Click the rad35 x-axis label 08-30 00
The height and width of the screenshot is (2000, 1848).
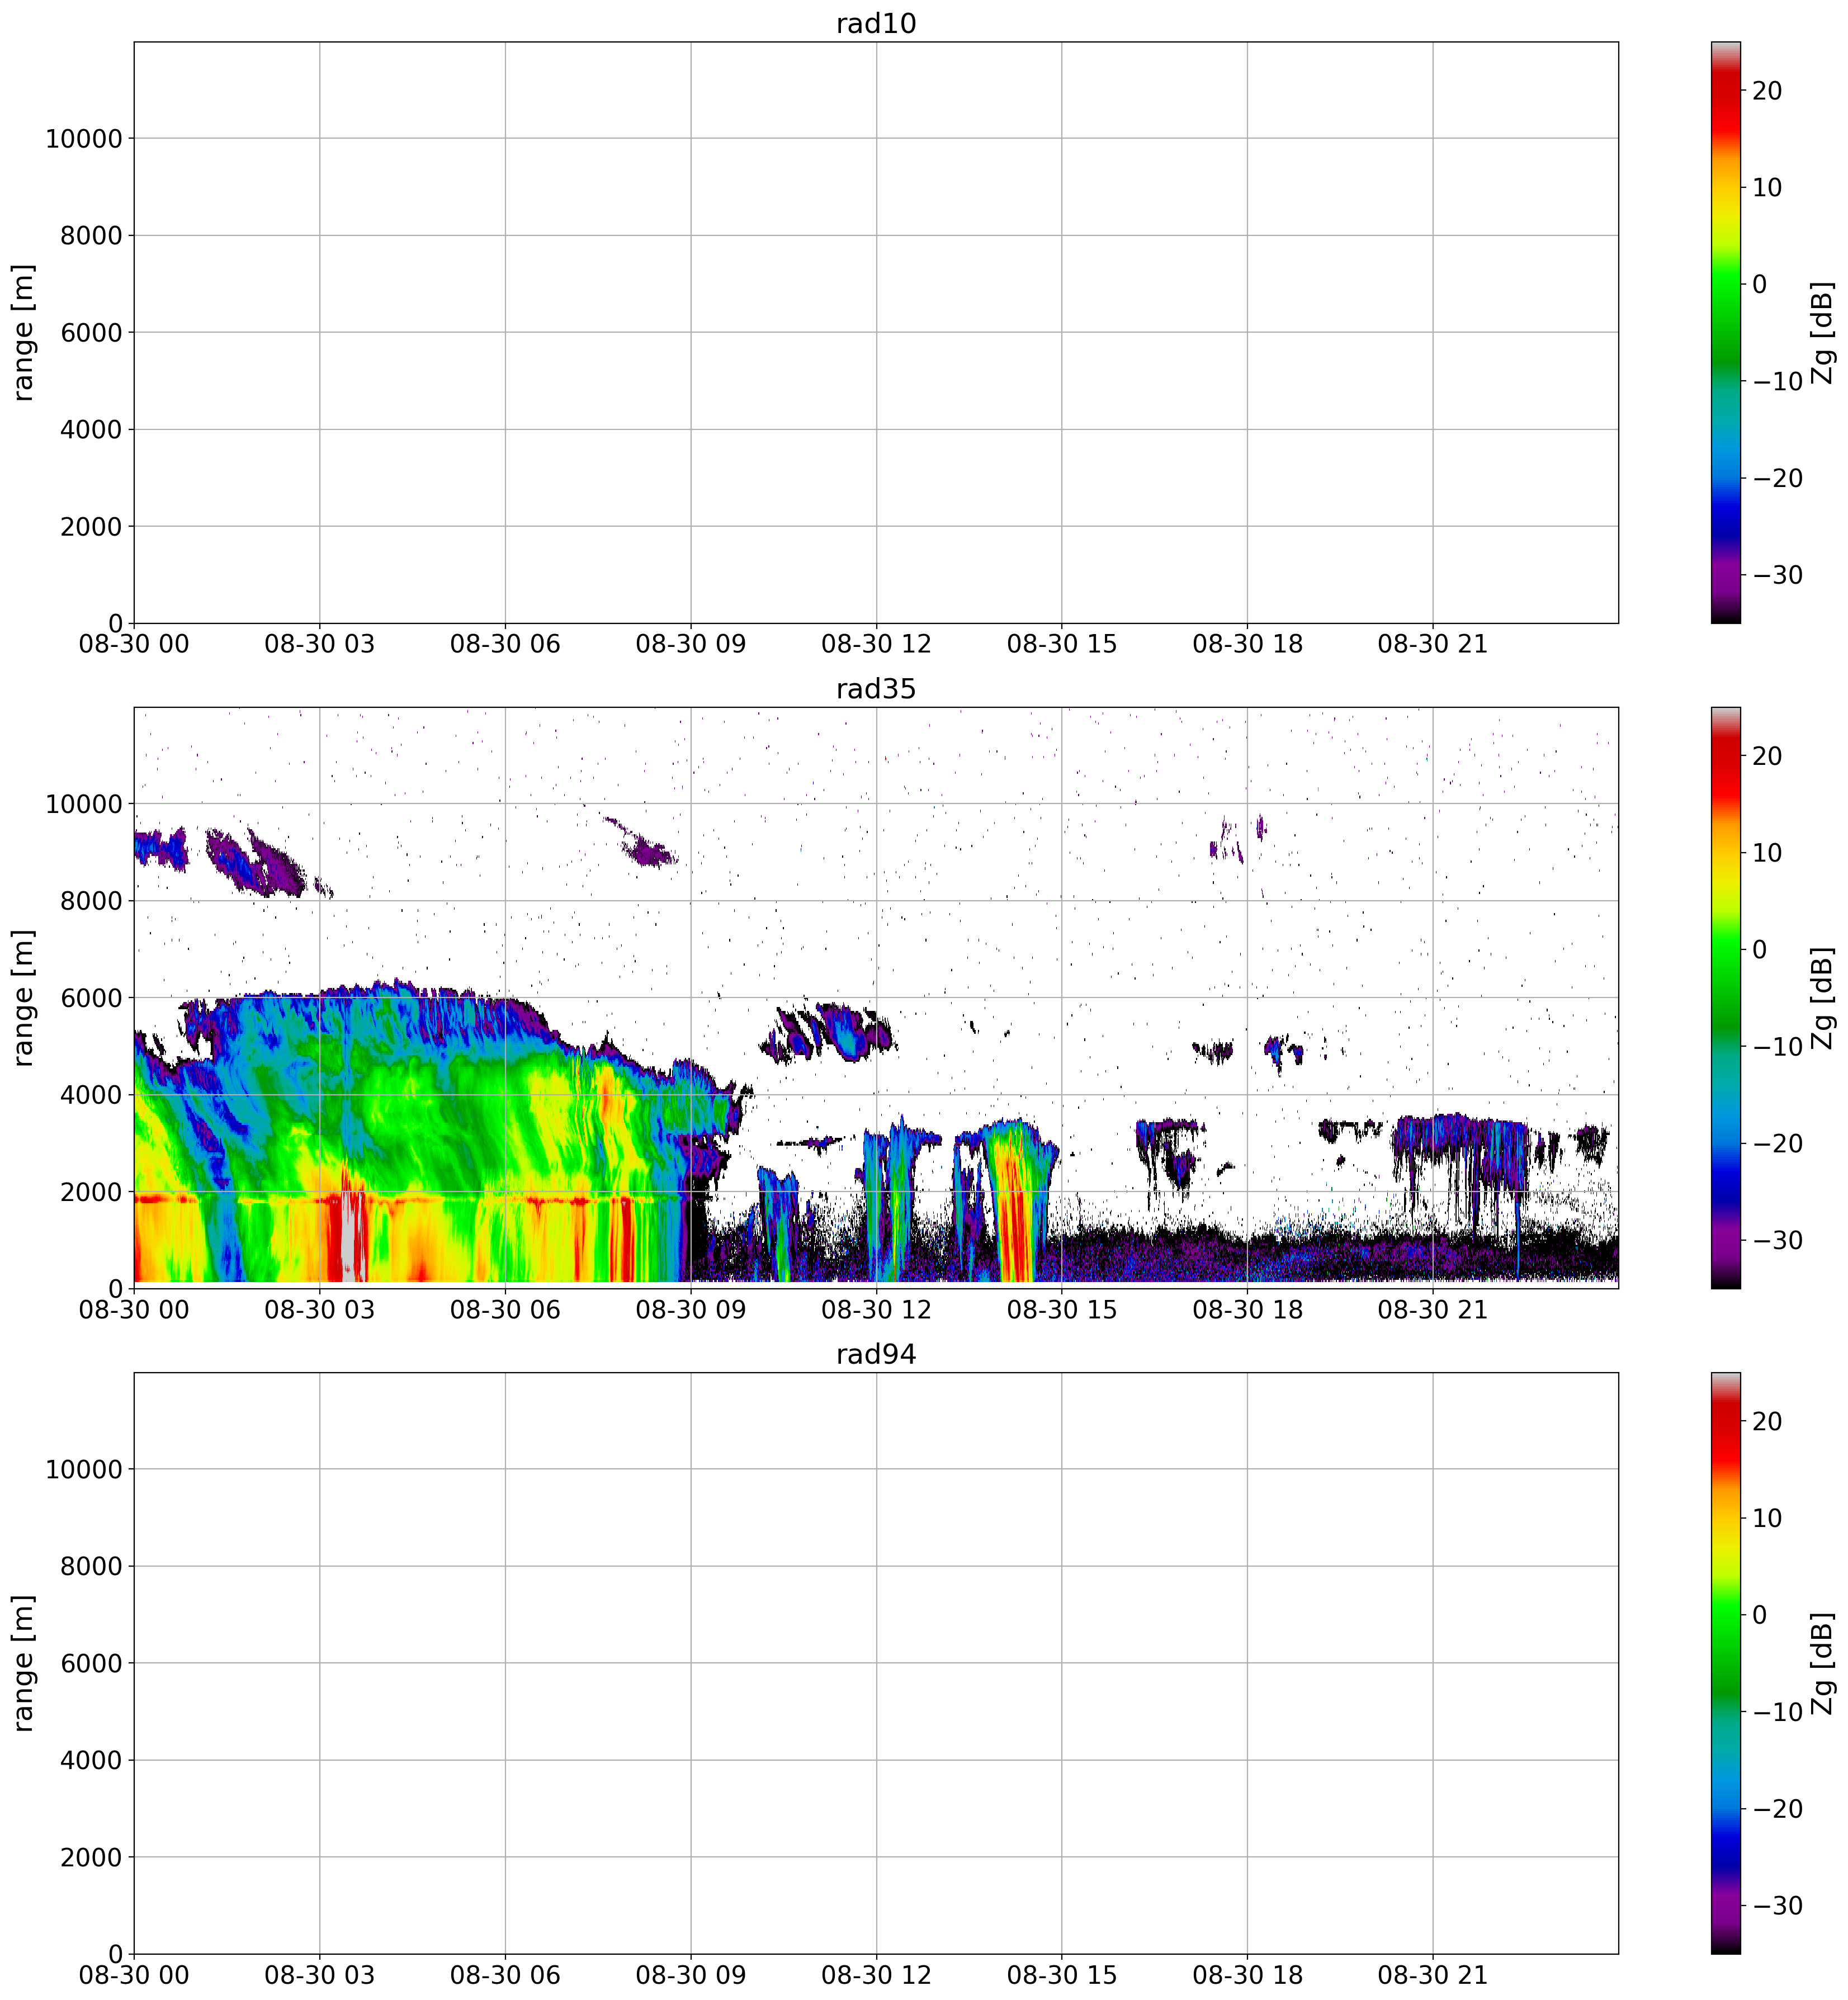[134, 1310]
